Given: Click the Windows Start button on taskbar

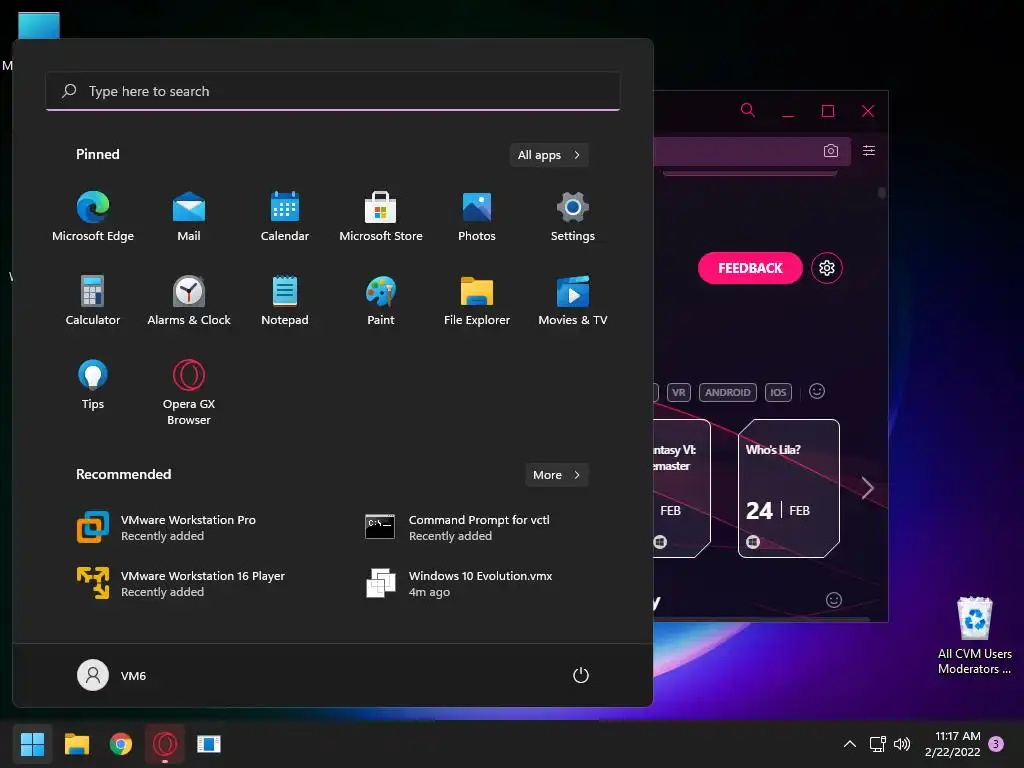Looking at the screenshot, I should tap(32, 744).
